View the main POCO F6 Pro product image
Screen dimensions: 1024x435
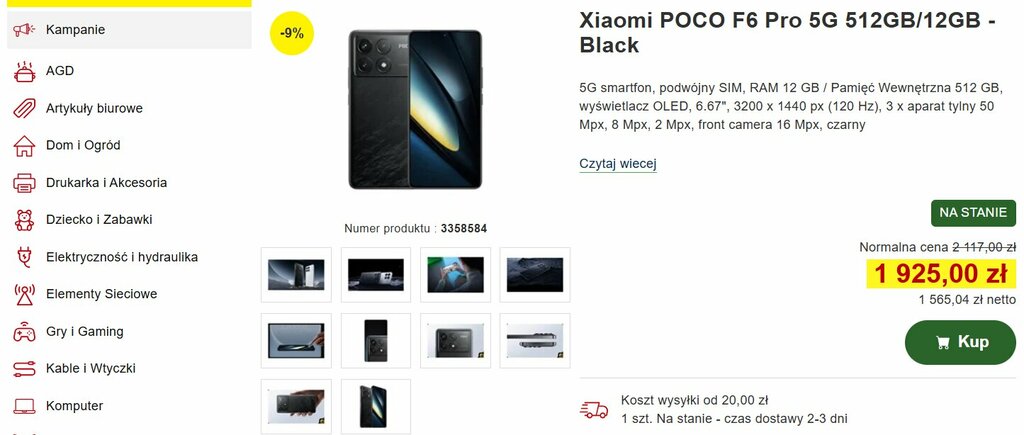click(415, 109)
